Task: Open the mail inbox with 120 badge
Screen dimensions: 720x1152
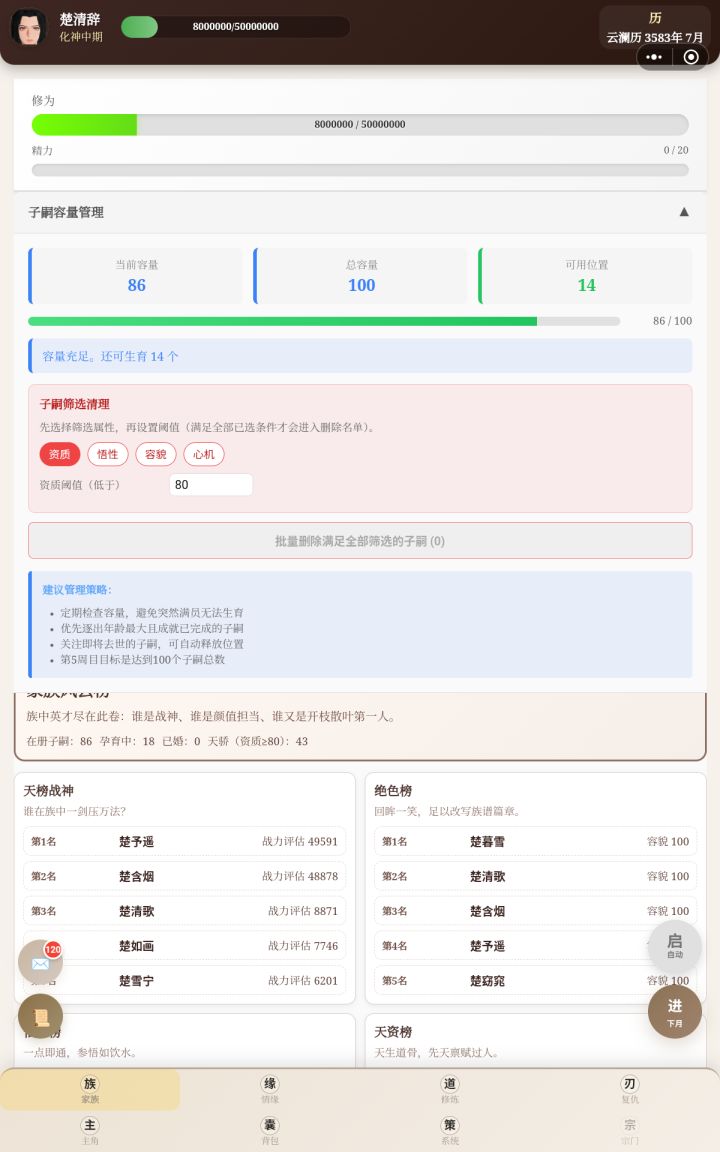Action: pyautogui.click(x=40, y=962)
